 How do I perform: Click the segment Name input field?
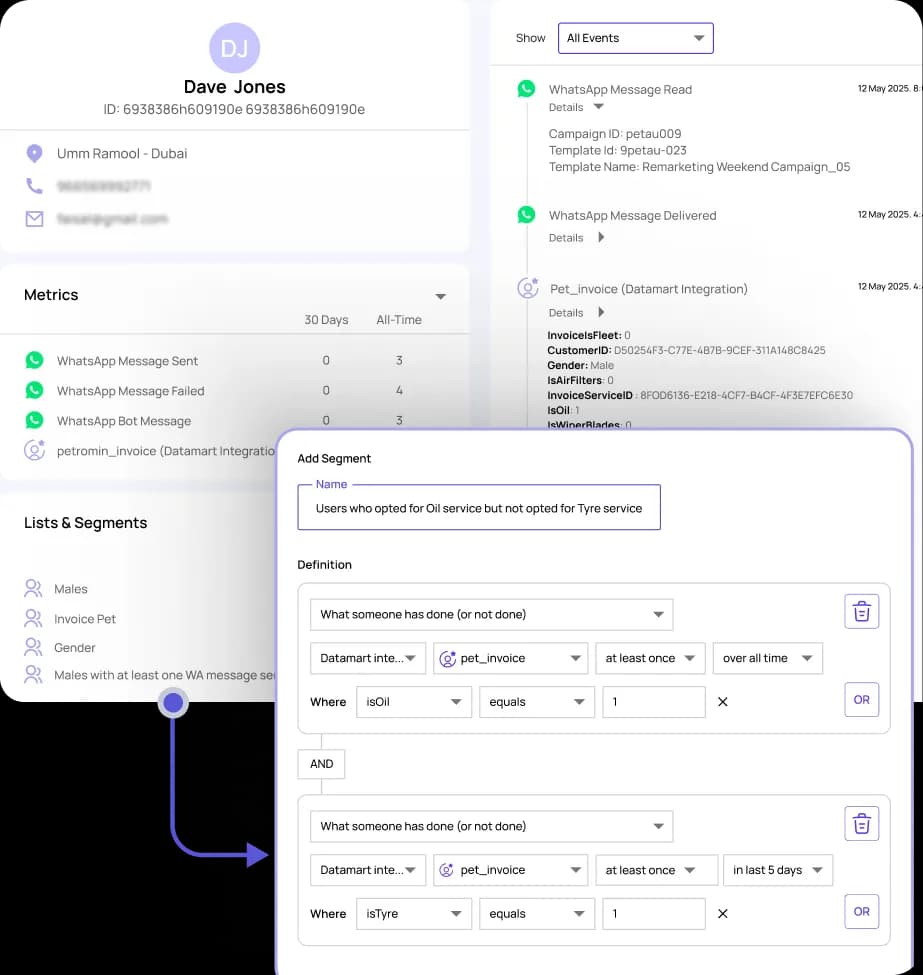coord(478,508)
